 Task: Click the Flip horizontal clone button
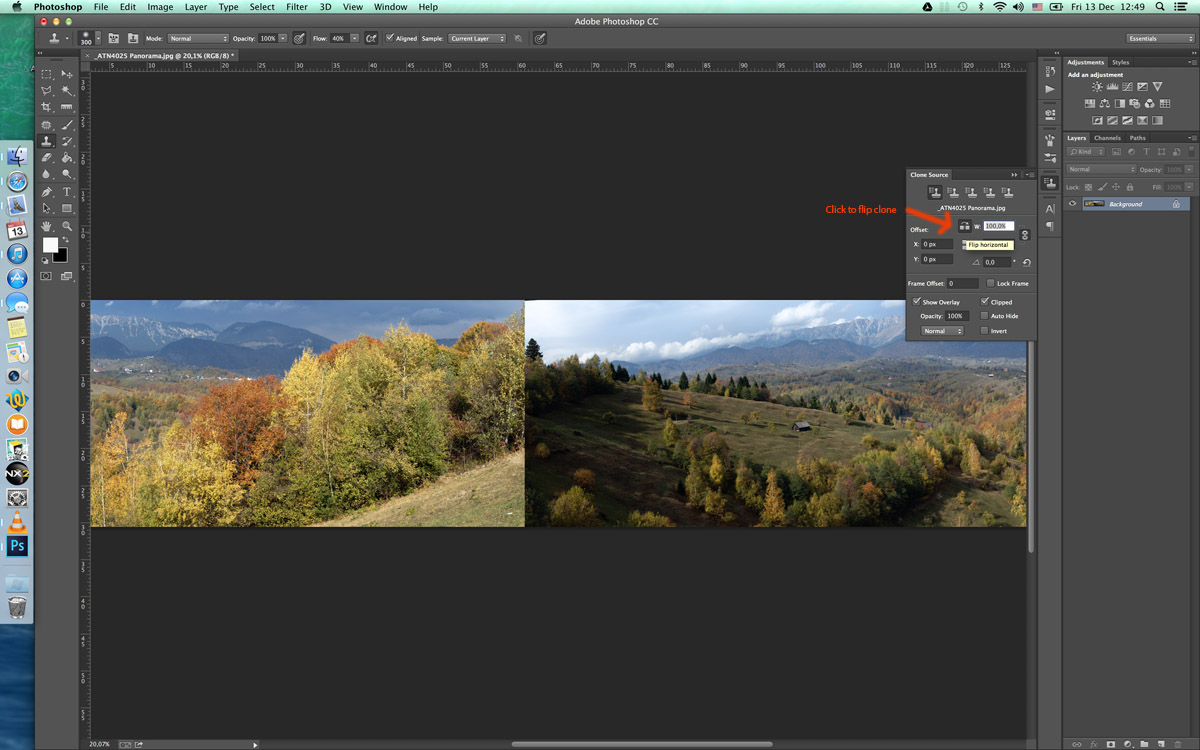(964, 227)
